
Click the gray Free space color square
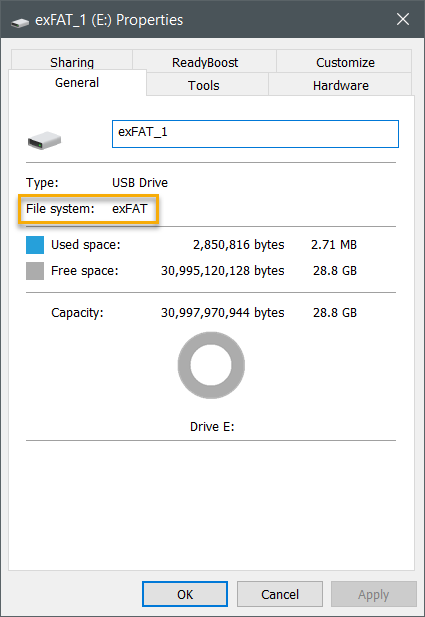(x=35, y=271)
